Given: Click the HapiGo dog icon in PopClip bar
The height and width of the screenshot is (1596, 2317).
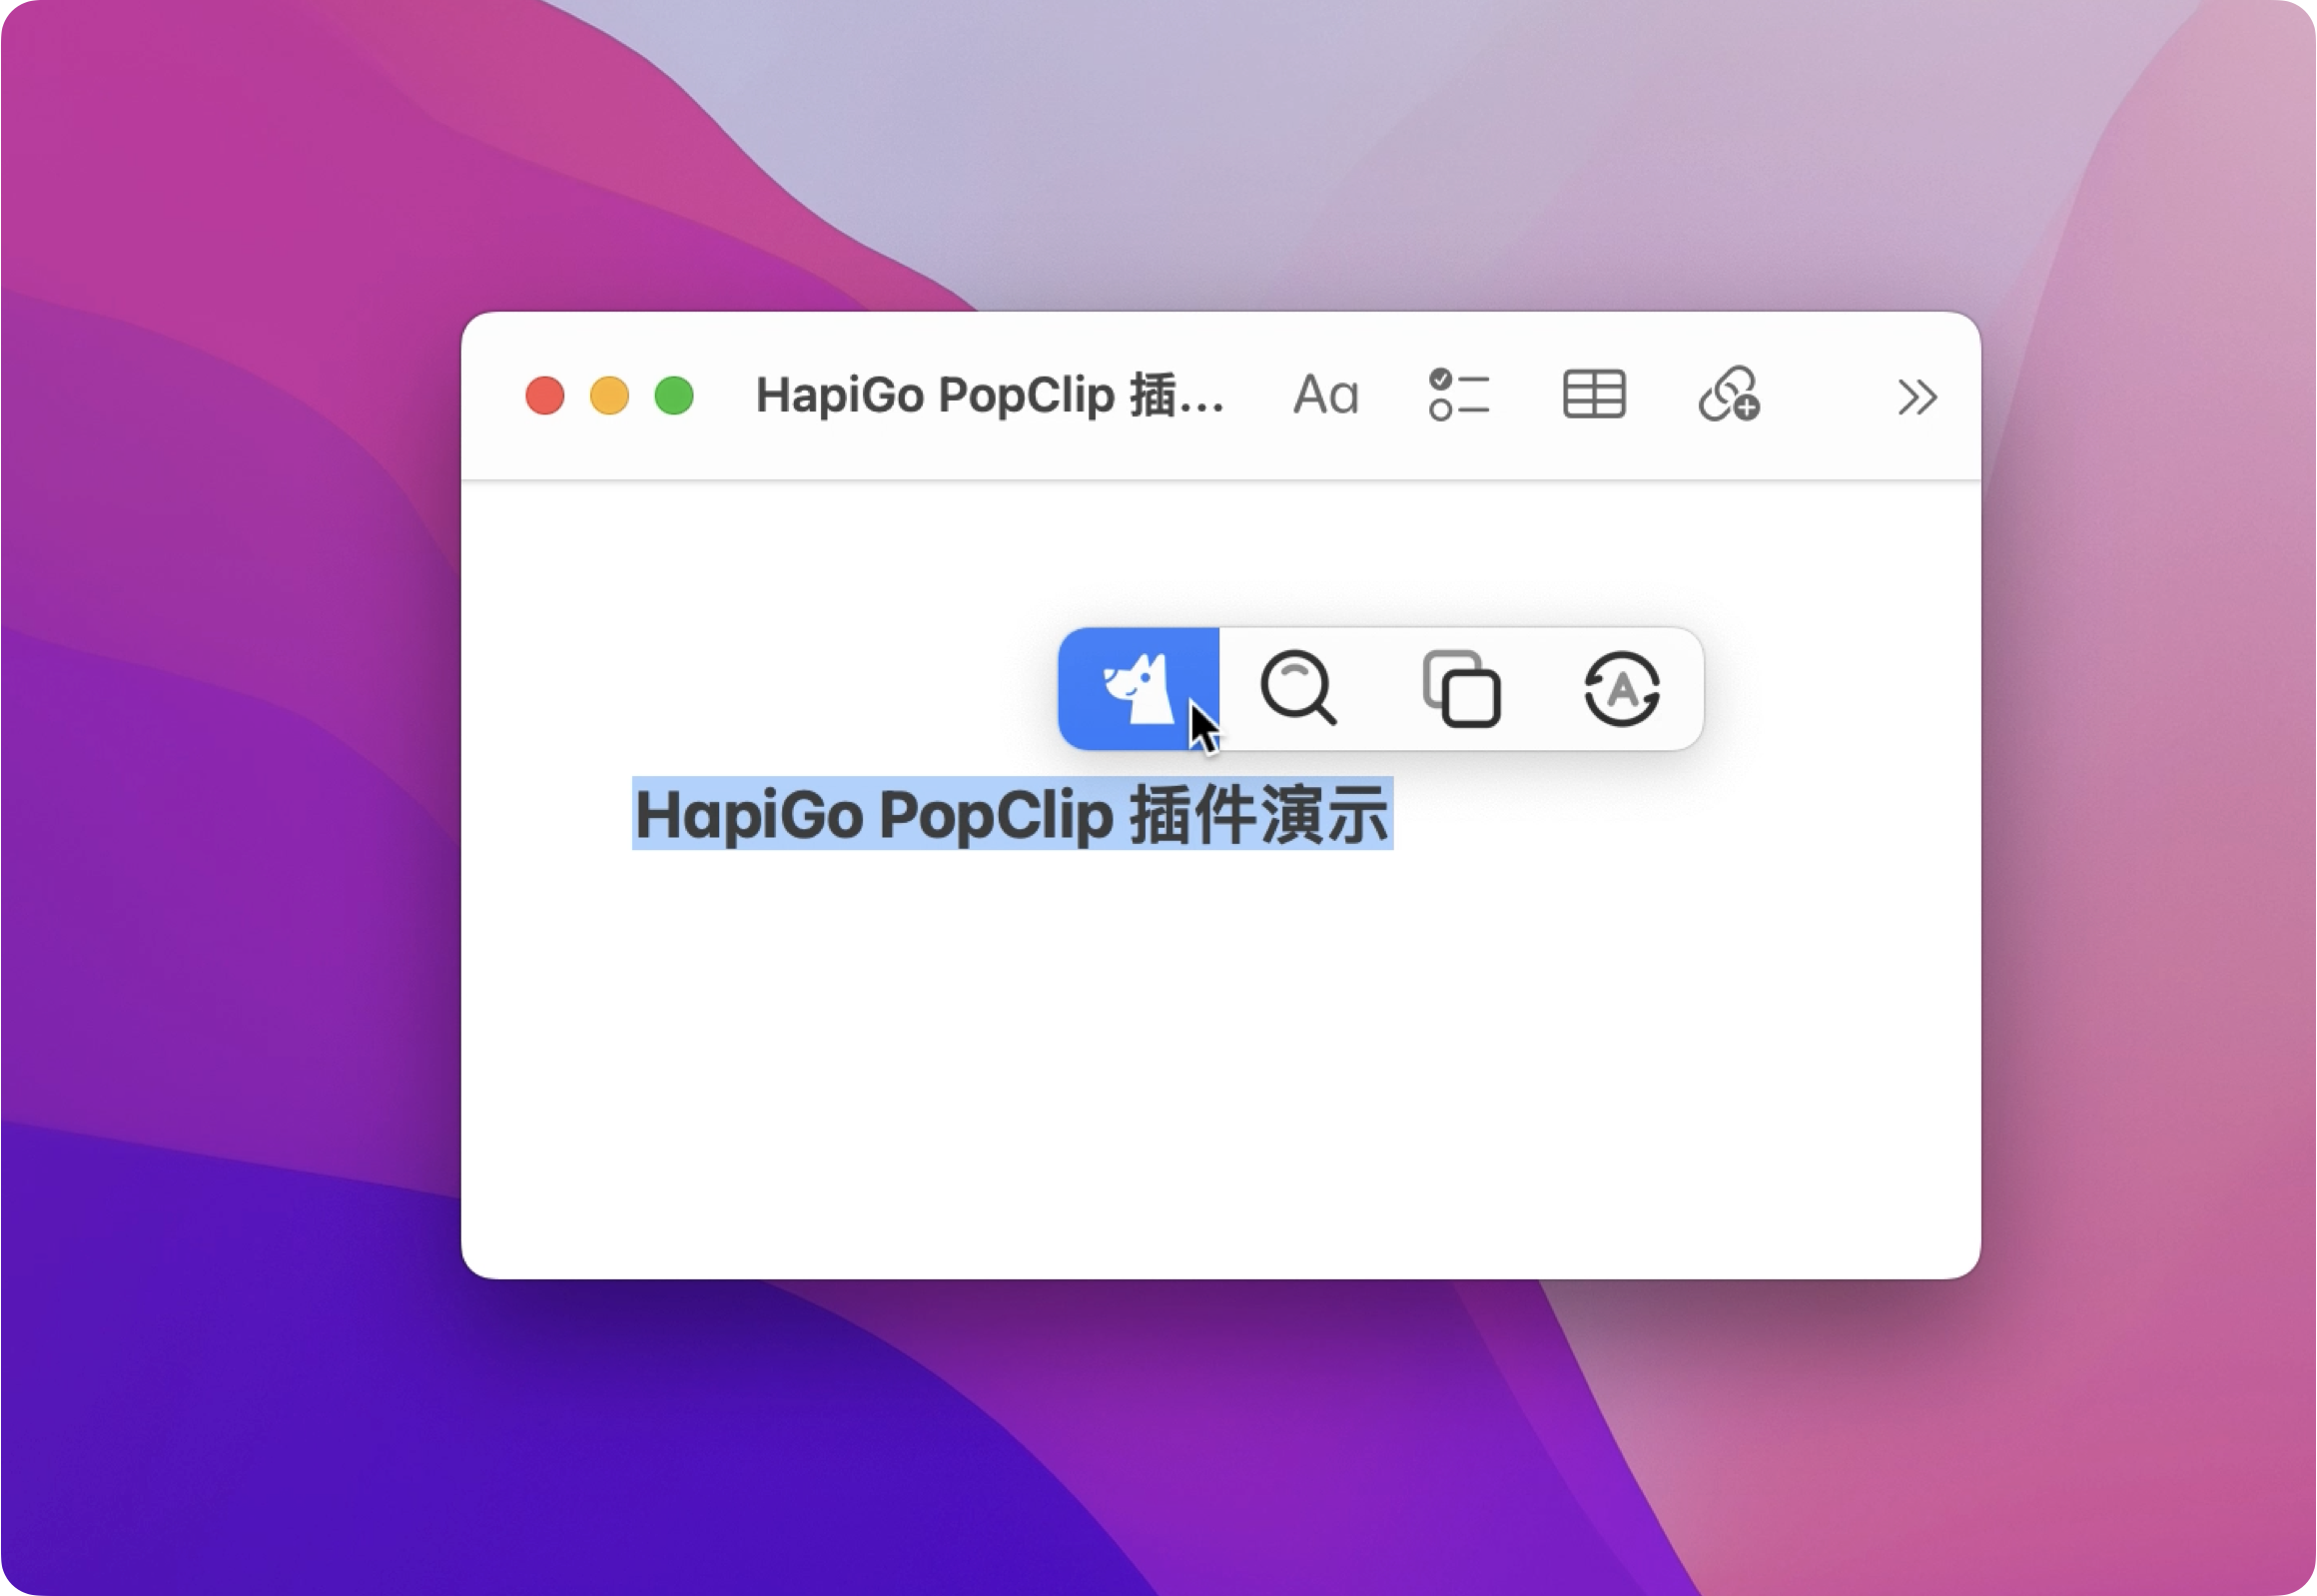Looking at the screenshot, I should [1139, 689].
